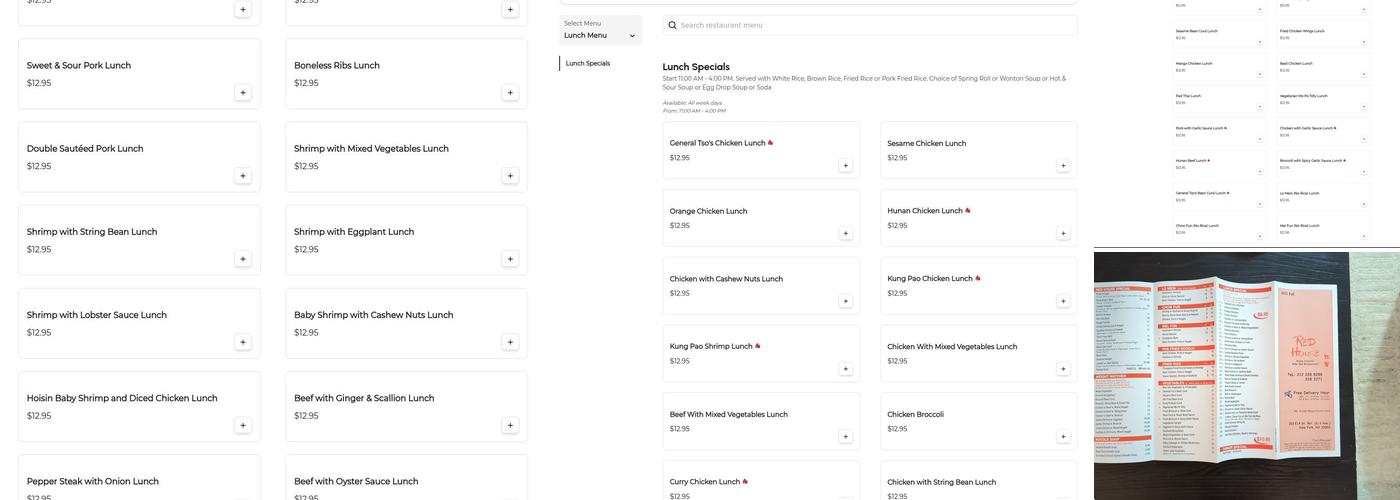Focus the Search restaurant menu field

(870, 26)
